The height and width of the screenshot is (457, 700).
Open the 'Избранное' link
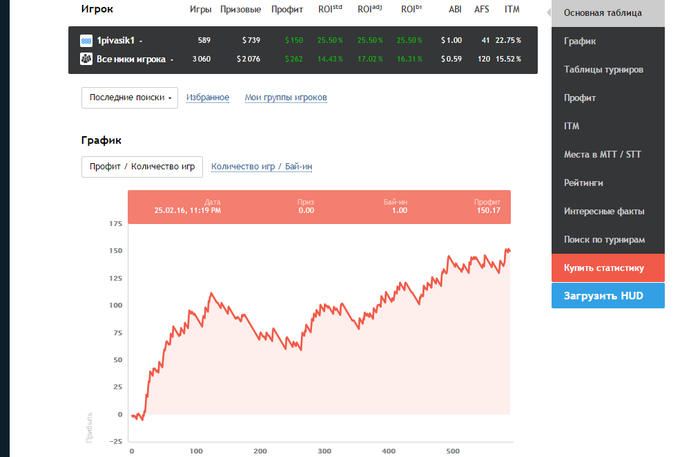point(208,97)
